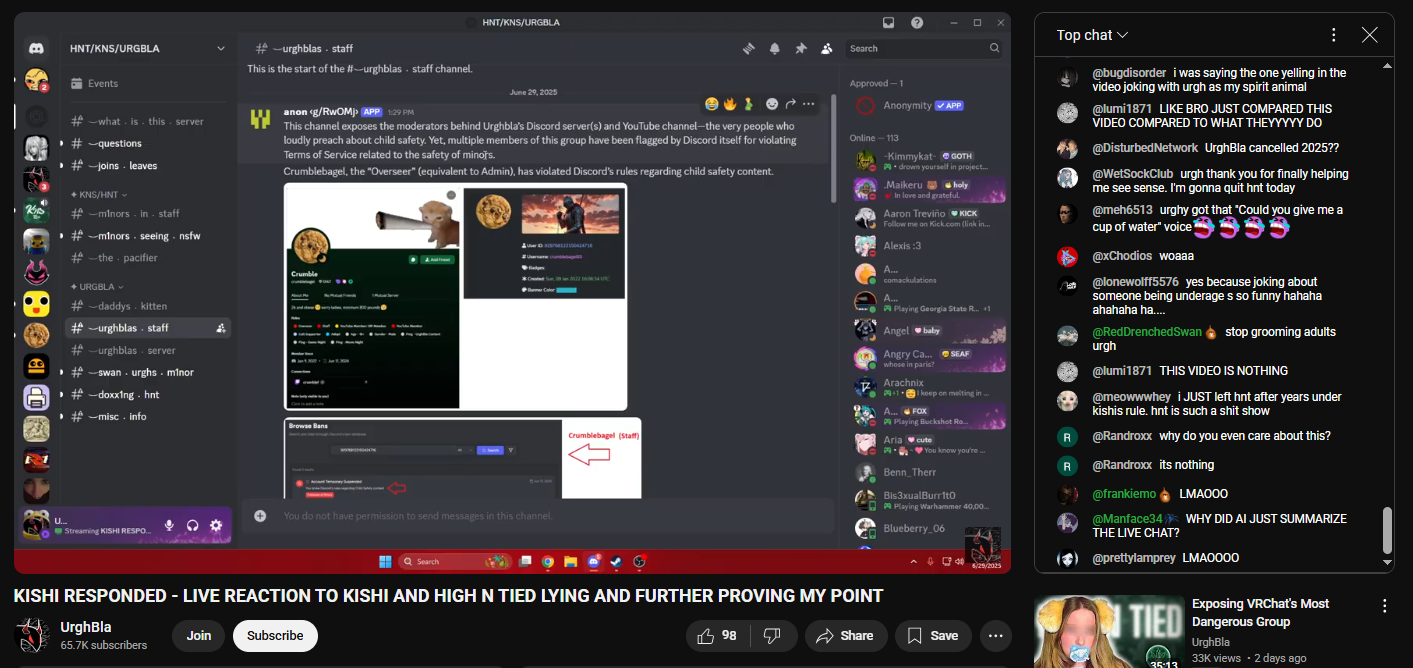
Task: Open the what is this server channel
Action: pos(148,121)
